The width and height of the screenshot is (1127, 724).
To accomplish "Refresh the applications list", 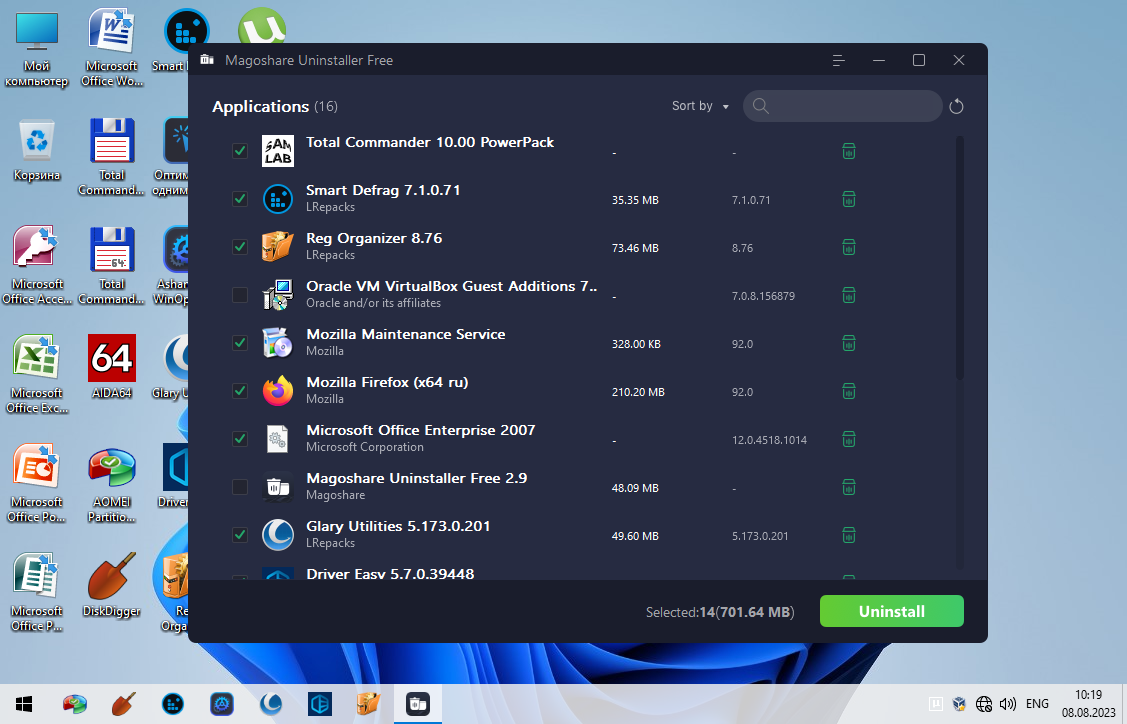I will [x=956, y=106].
